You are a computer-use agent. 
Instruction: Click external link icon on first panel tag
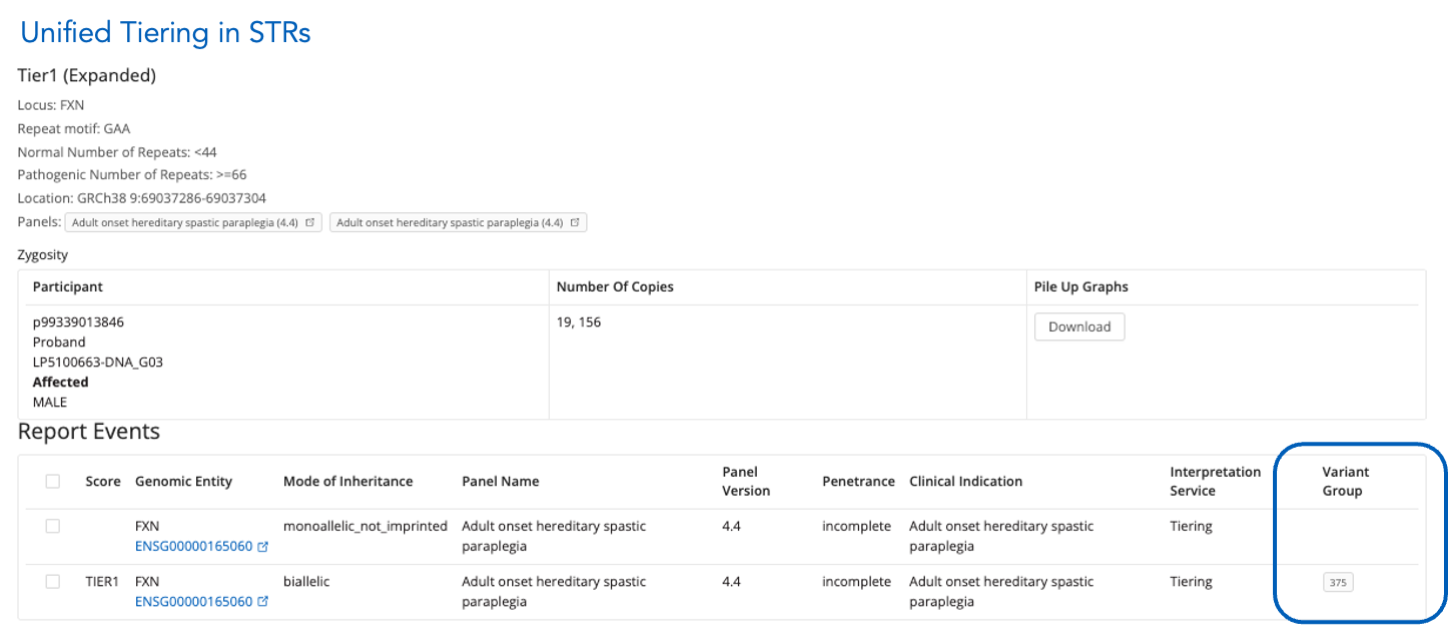[x=310, y=223]
